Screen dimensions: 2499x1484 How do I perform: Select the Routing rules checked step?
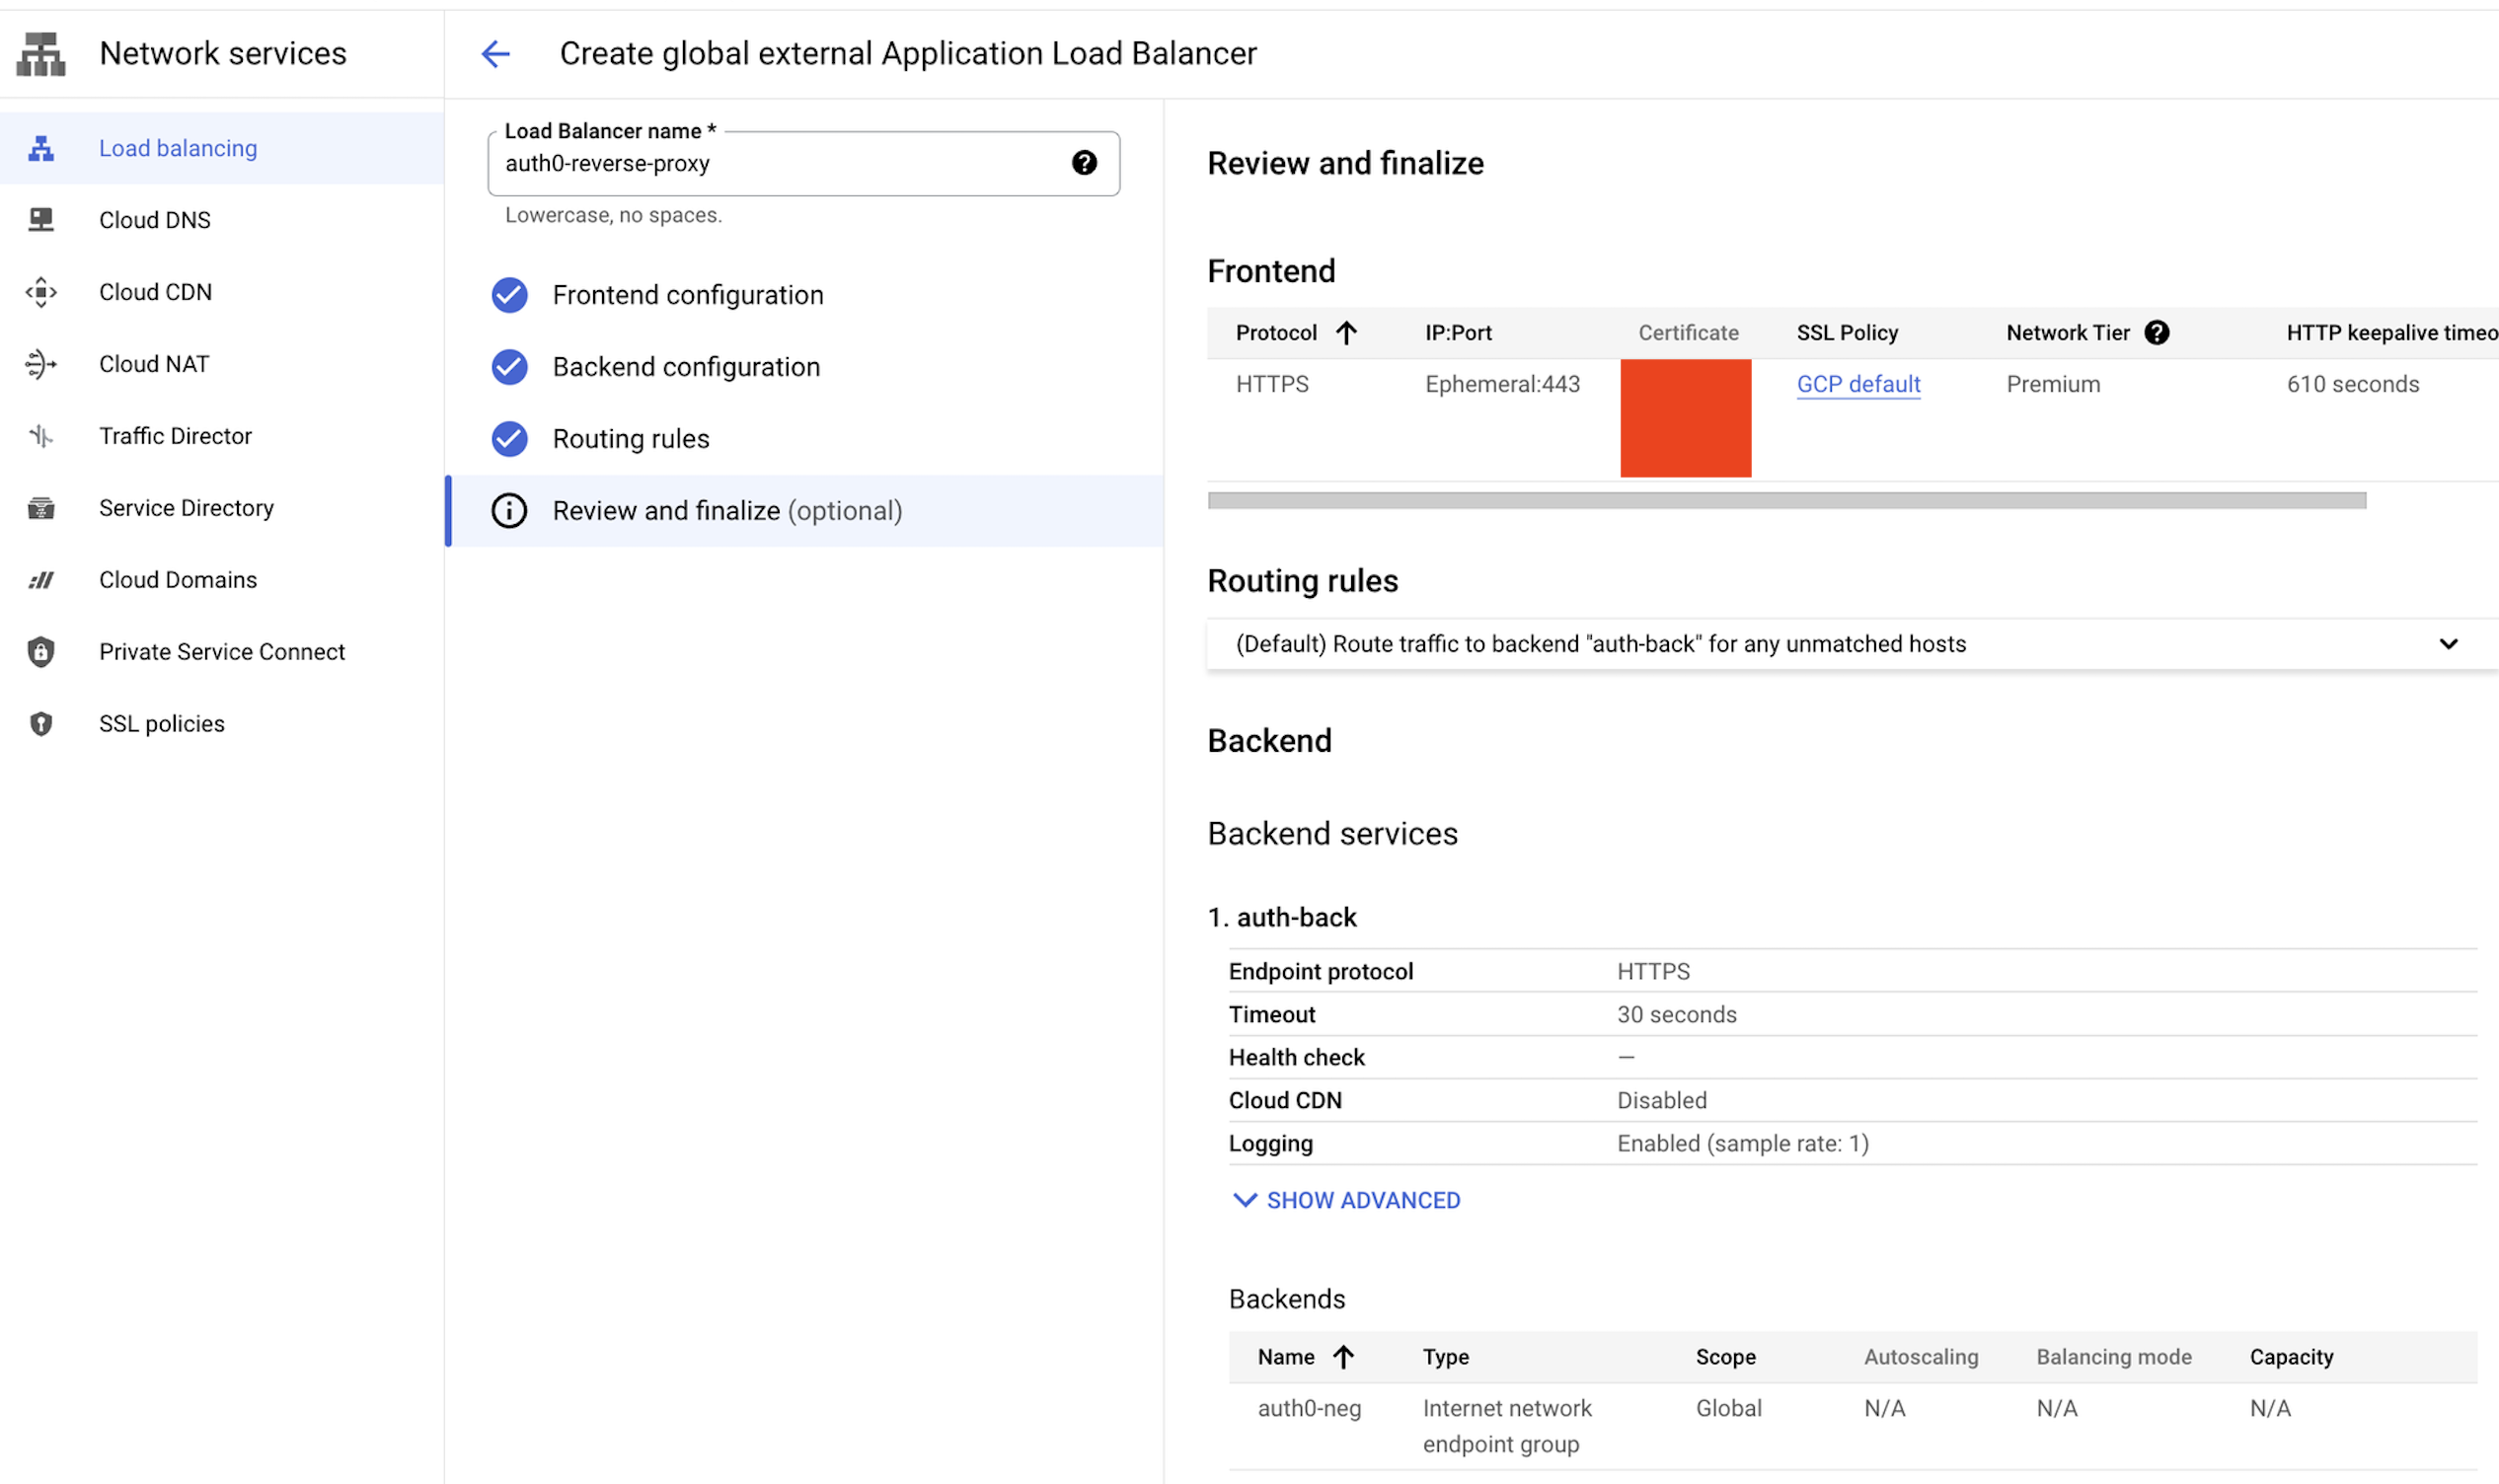630,439
